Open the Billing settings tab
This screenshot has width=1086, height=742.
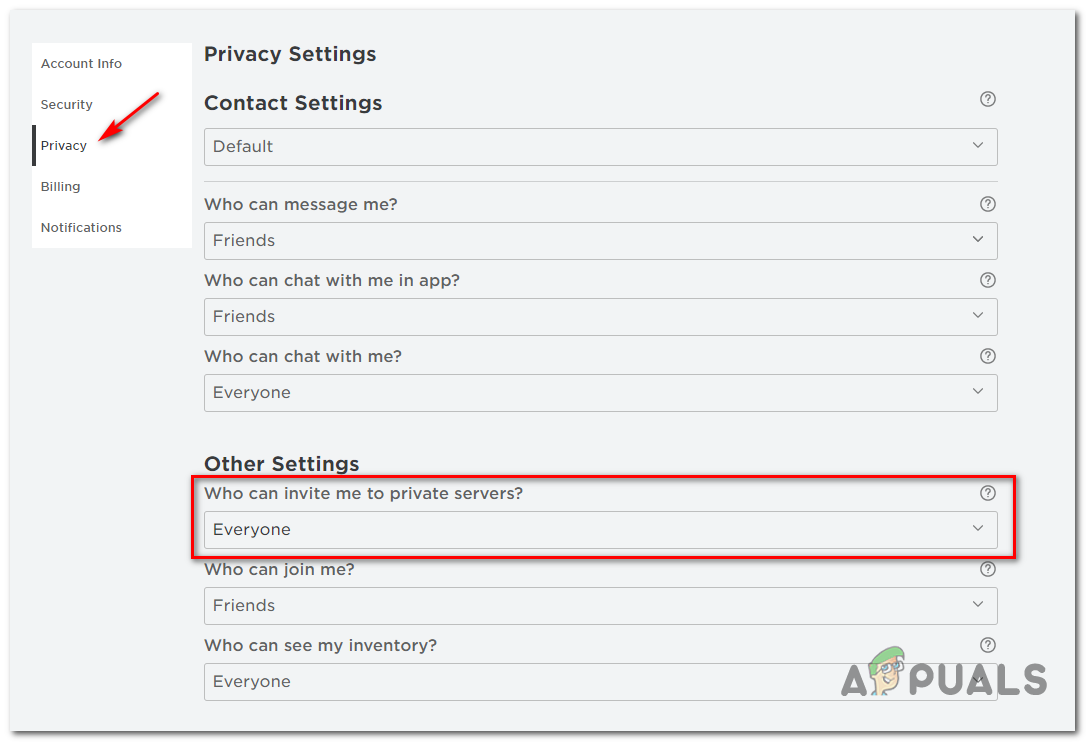tap(60, 187)
